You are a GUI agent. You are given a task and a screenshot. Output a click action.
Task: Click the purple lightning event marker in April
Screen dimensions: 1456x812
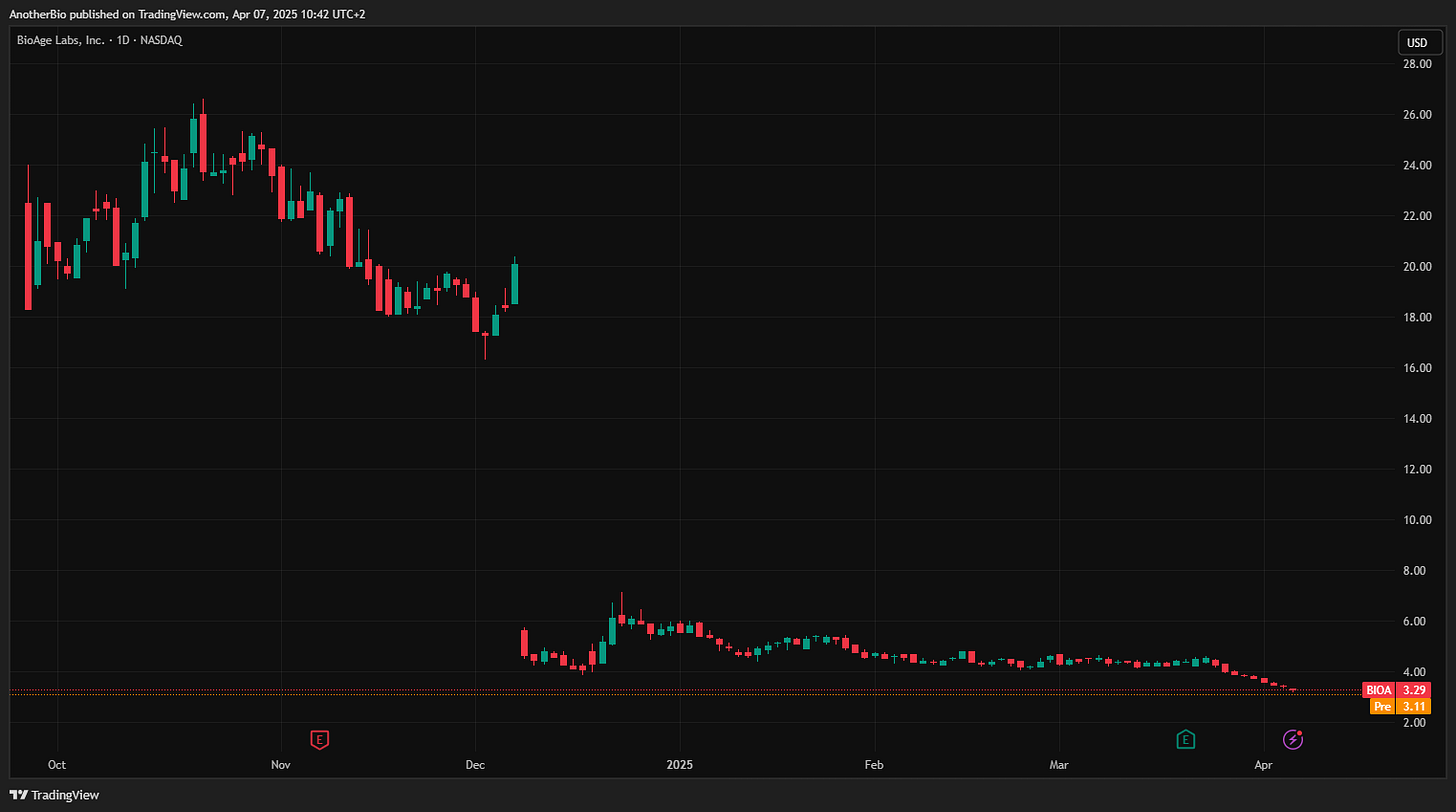click(x=1294, y=740)
